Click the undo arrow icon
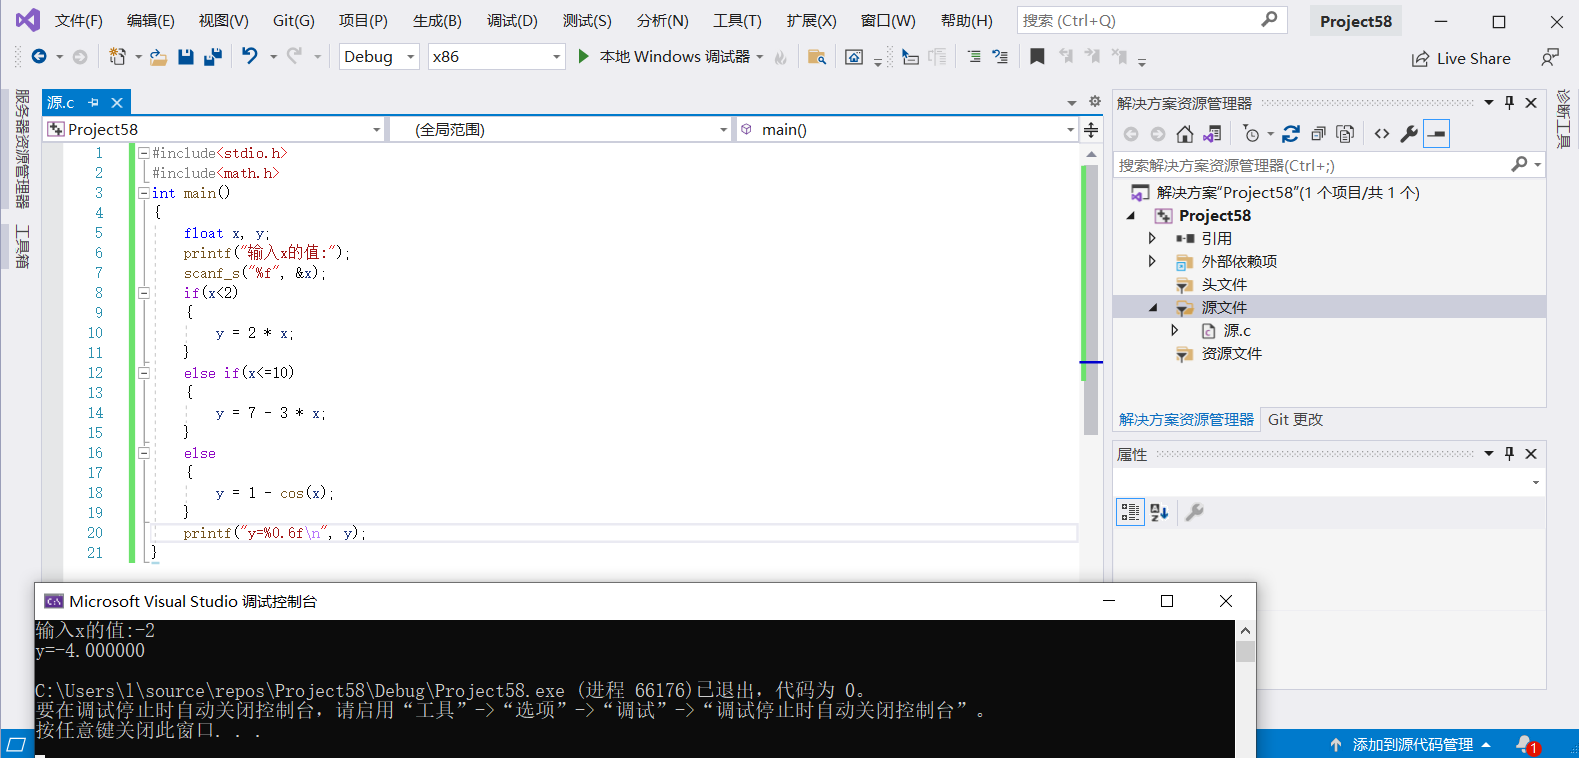 (250, 57)
